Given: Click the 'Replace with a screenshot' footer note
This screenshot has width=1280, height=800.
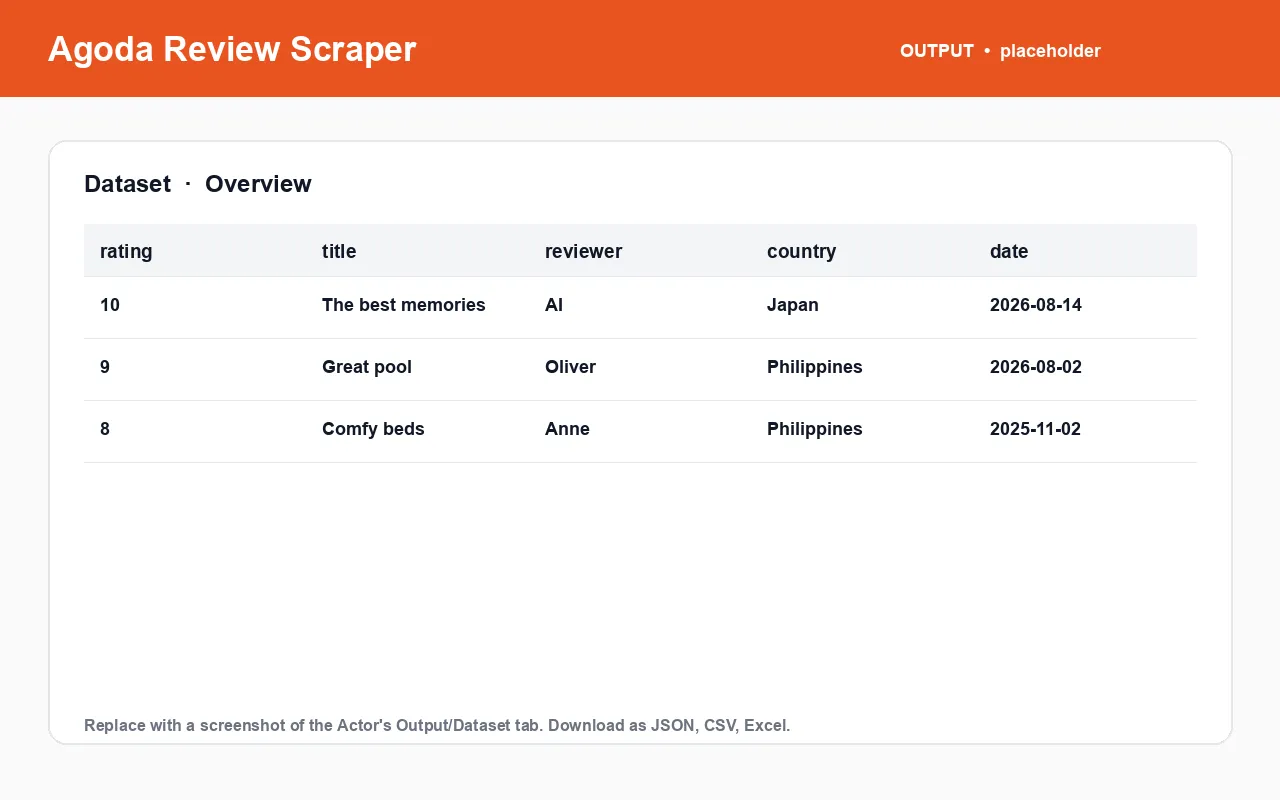Looking at the screenshot, I should 437,725.
